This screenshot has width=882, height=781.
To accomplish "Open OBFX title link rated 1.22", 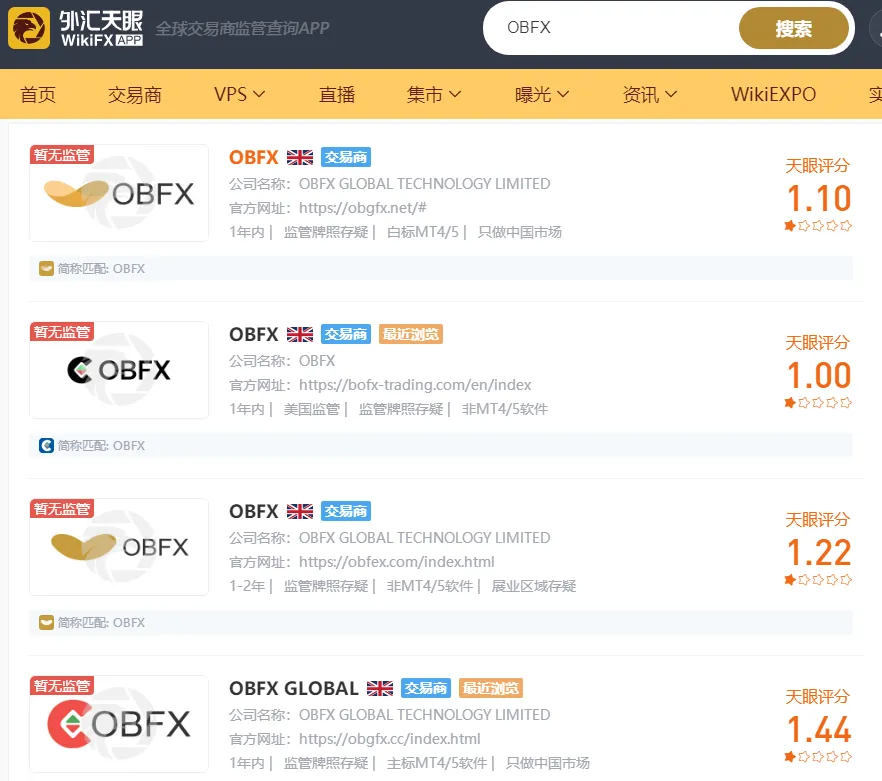I will pyautogui.click(x=254, y=511).
